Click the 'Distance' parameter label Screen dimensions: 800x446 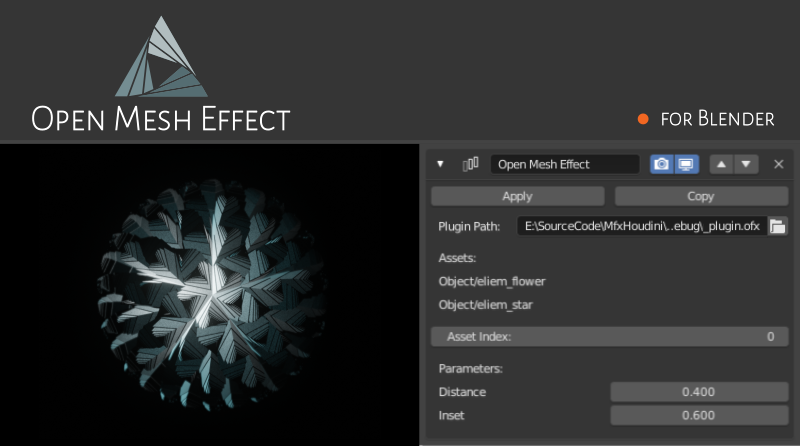coord(462,392)
